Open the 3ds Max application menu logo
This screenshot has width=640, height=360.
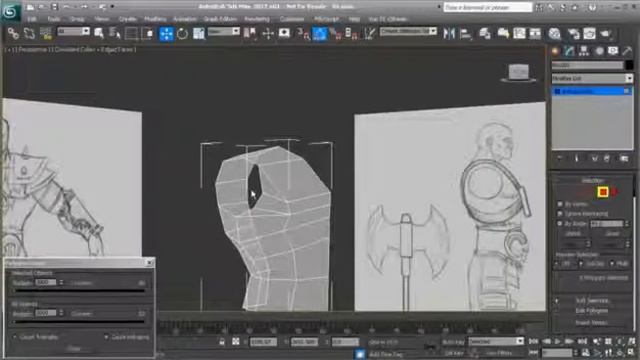10,11
